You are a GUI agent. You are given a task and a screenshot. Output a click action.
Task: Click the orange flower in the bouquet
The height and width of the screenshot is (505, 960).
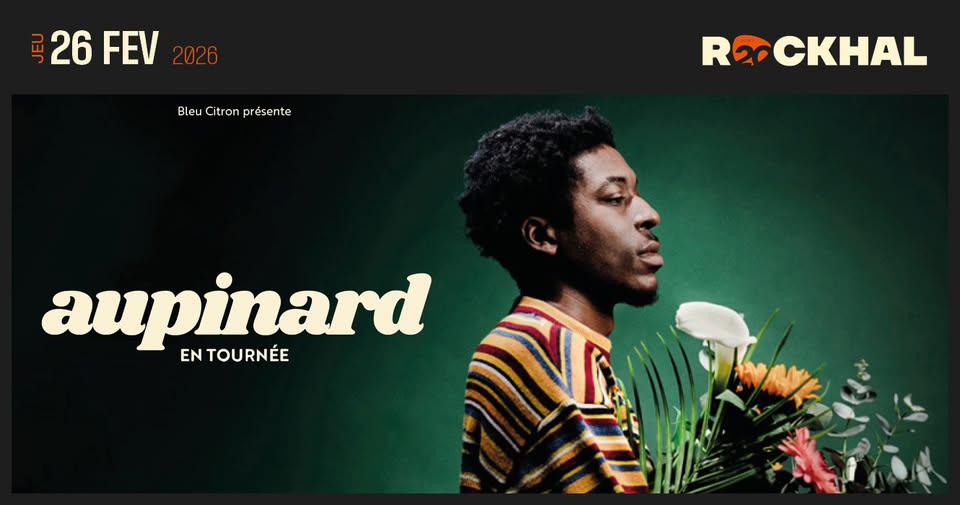click(778, 381)
